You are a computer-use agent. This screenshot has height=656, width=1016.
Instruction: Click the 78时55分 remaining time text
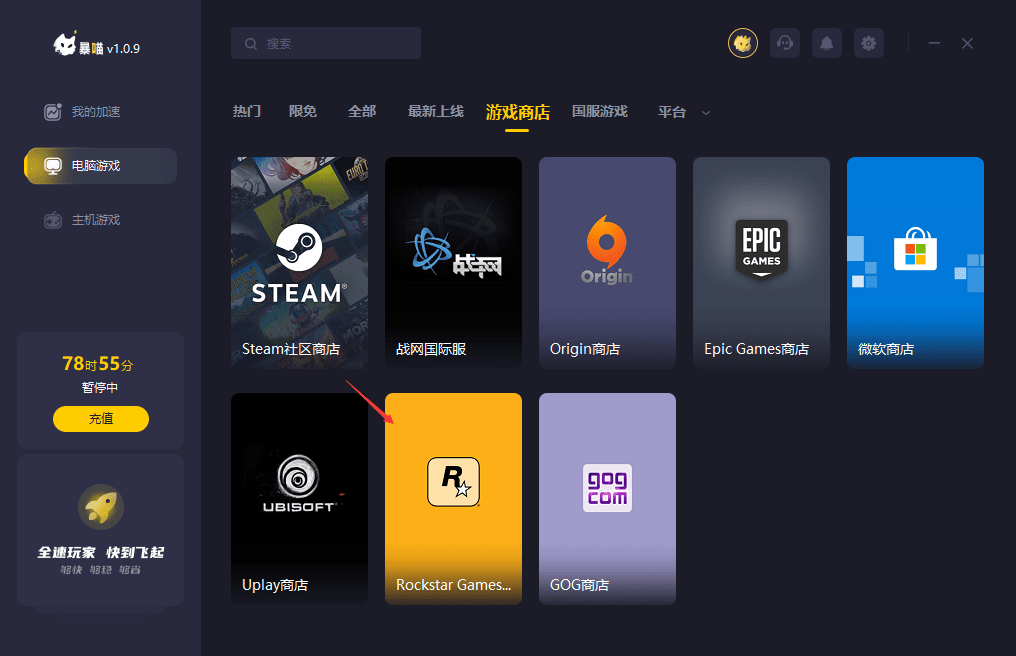pos(98,364)
